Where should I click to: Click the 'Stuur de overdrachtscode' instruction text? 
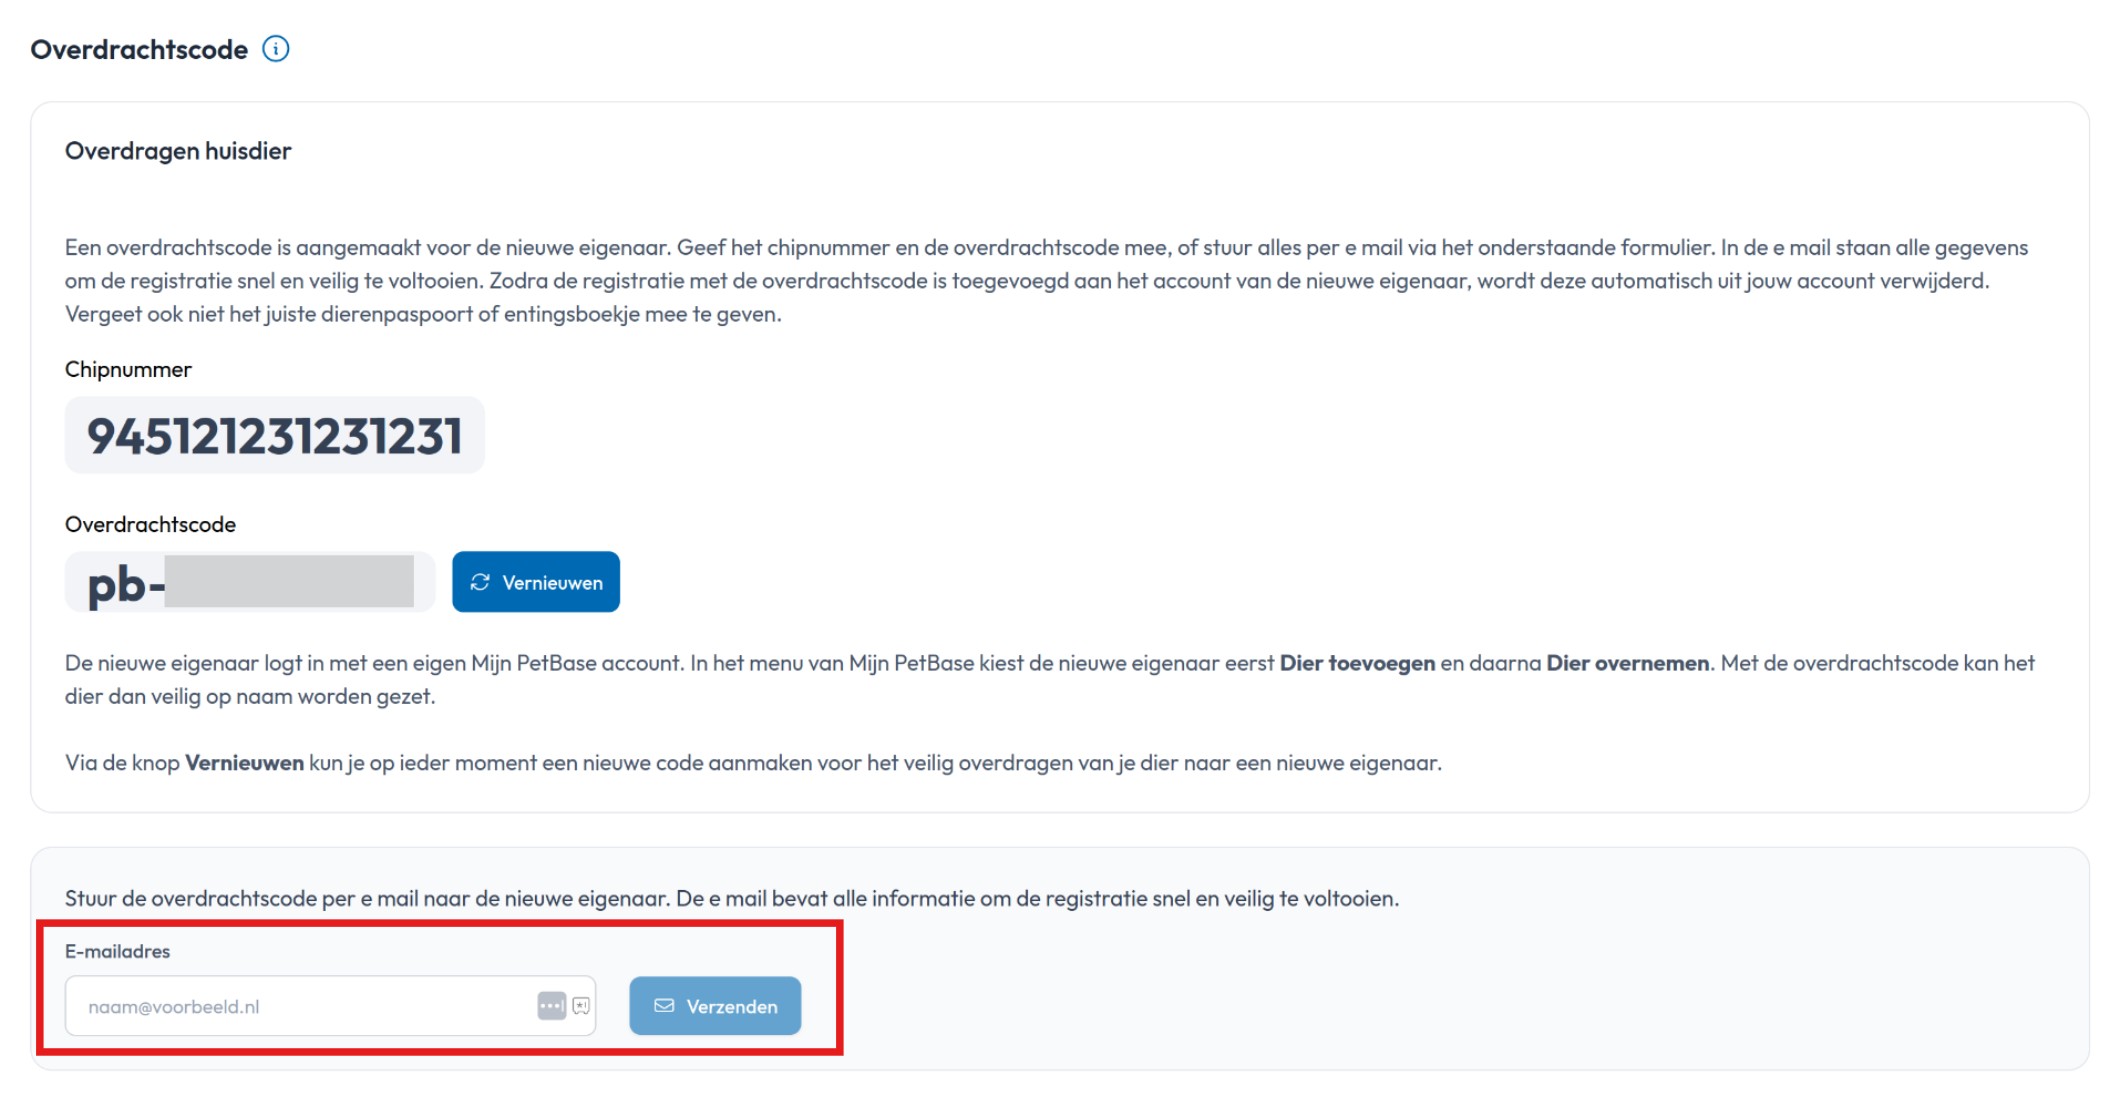[731, 898]
